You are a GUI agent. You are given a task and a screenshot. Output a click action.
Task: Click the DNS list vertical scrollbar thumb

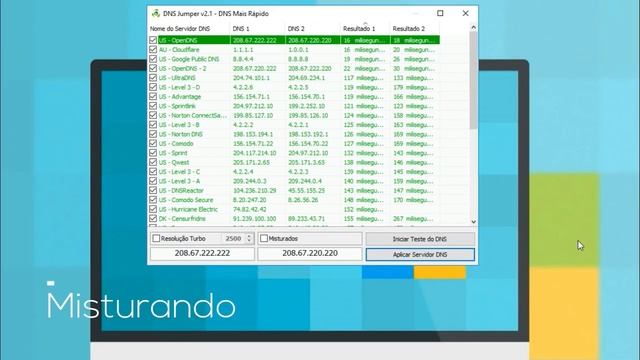click(x=473, y=80)
